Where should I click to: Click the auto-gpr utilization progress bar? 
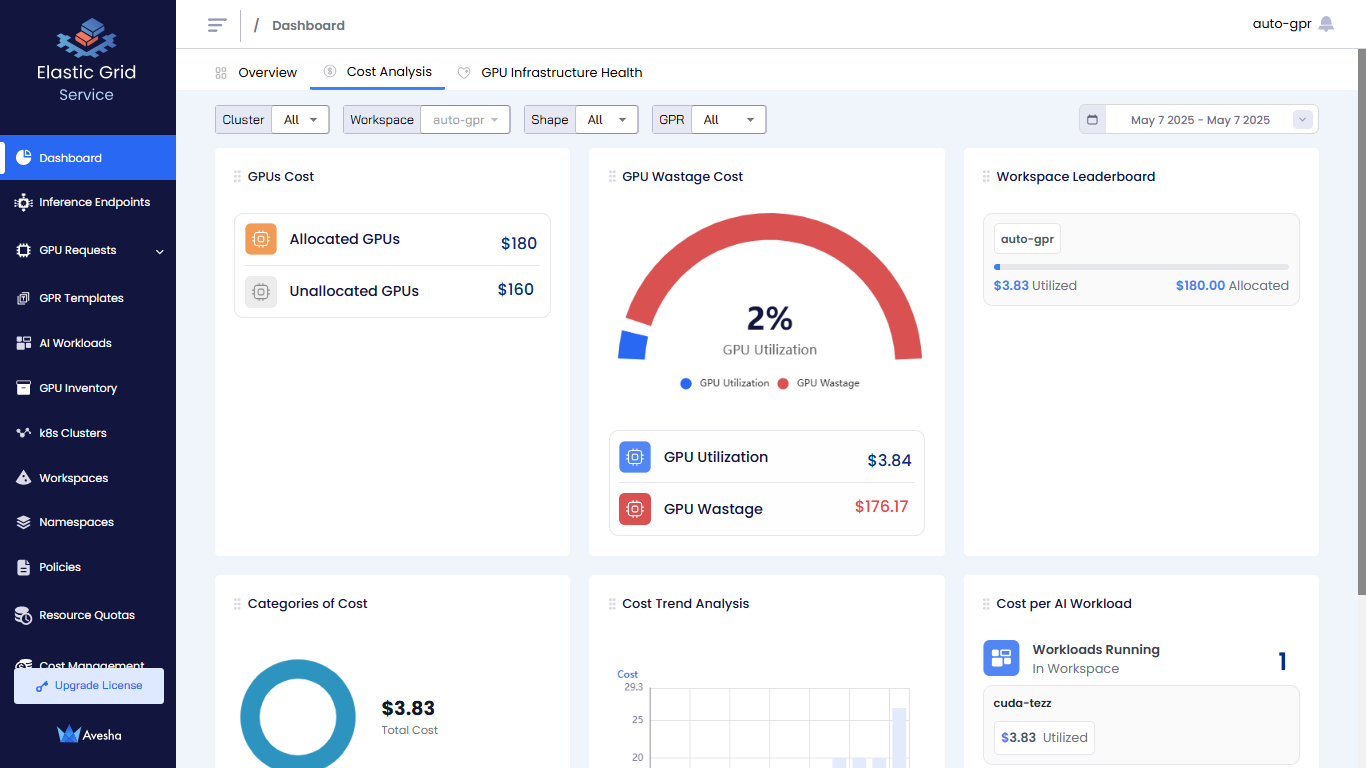click(x=1140, y=267)
